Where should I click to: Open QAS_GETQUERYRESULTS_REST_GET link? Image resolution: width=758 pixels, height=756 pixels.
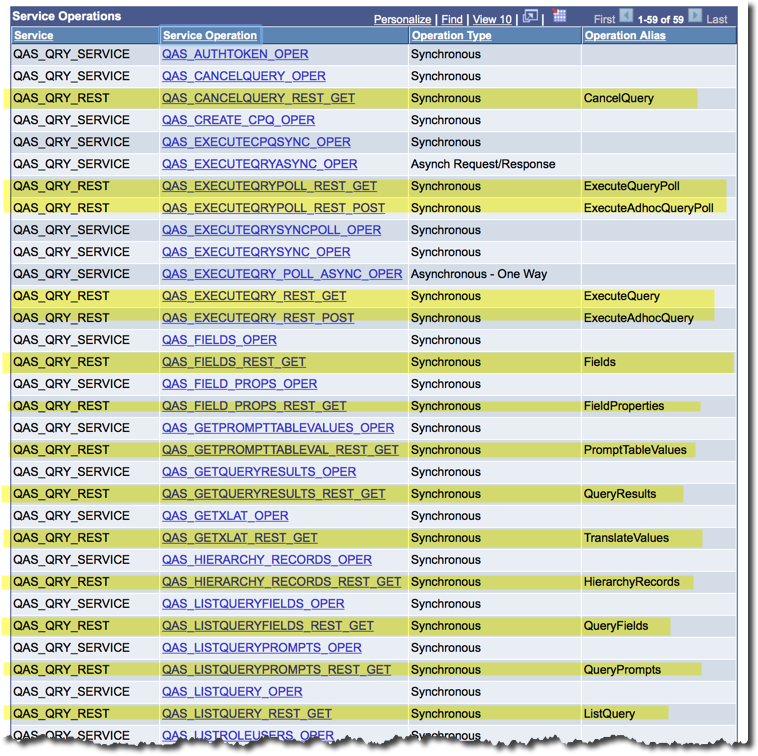click(274, 494)
